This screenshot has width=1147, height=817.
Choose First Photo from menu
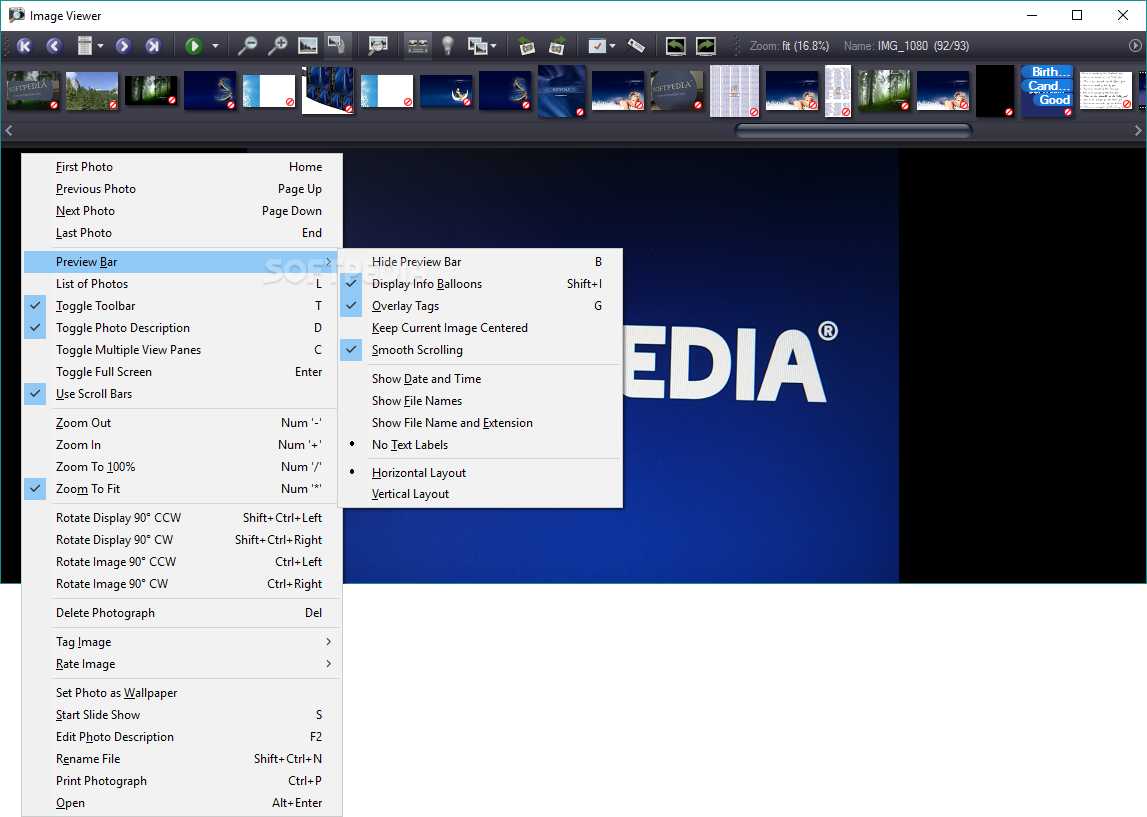point(181,167)
